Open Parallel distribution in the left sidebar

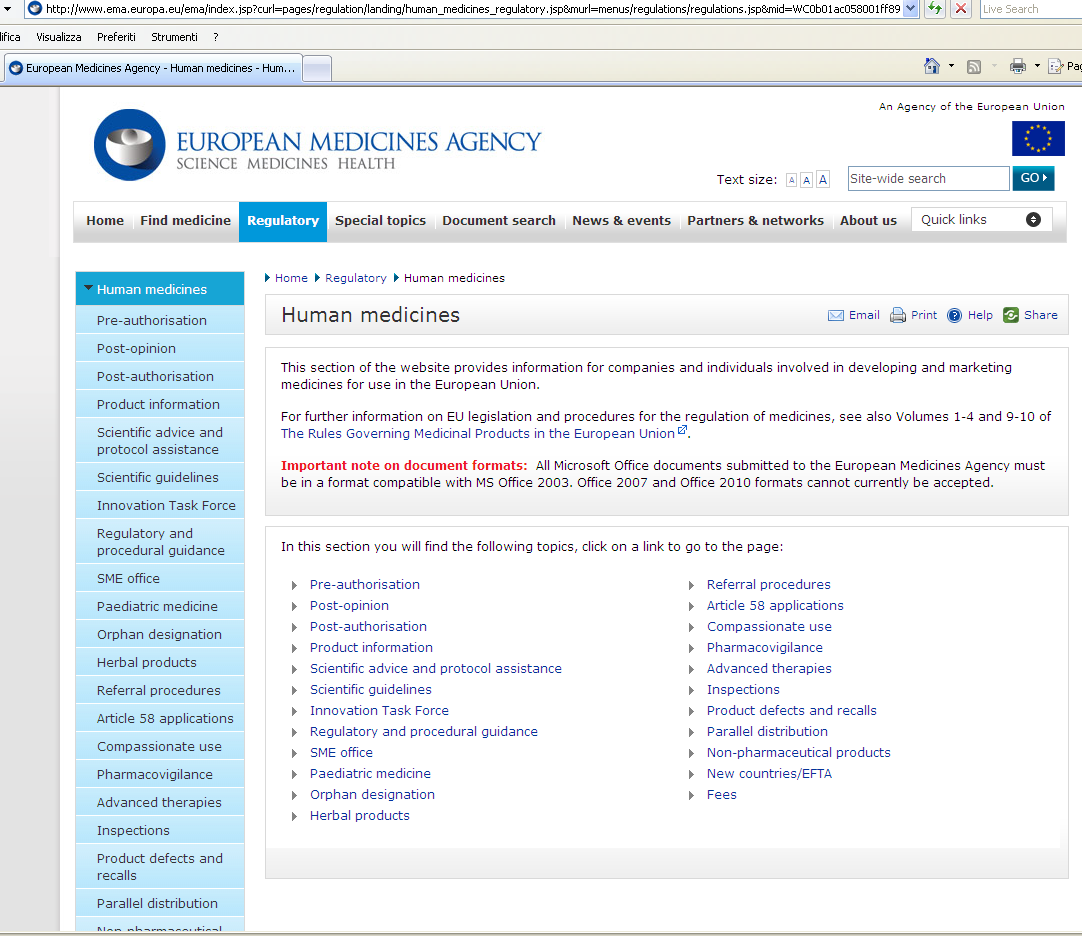[x=160, y=904]
